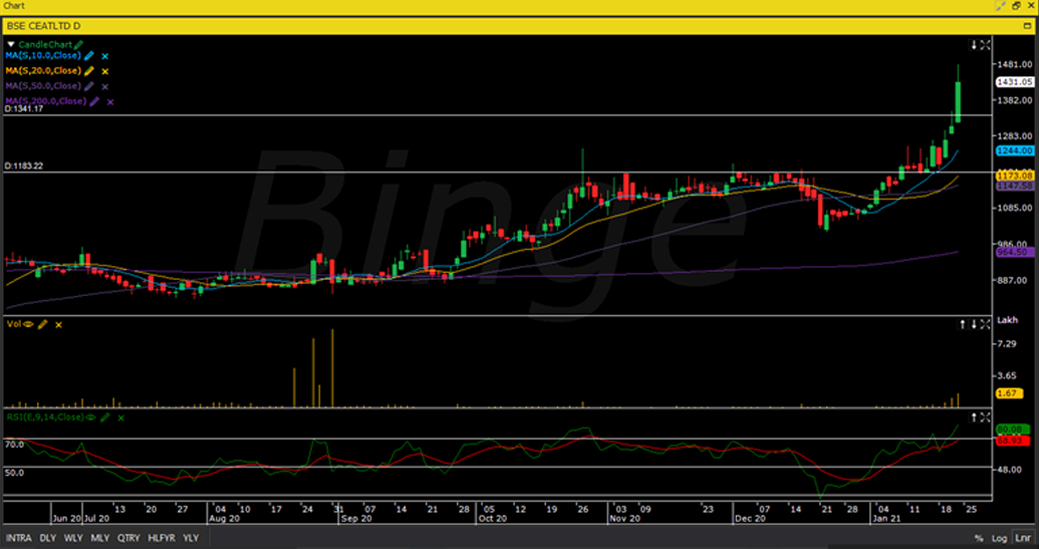Edit the RSI(E,9,14,Close) pencil
Screen dimensions: 1039x549
pyautogui.click(x=105, y=418)
